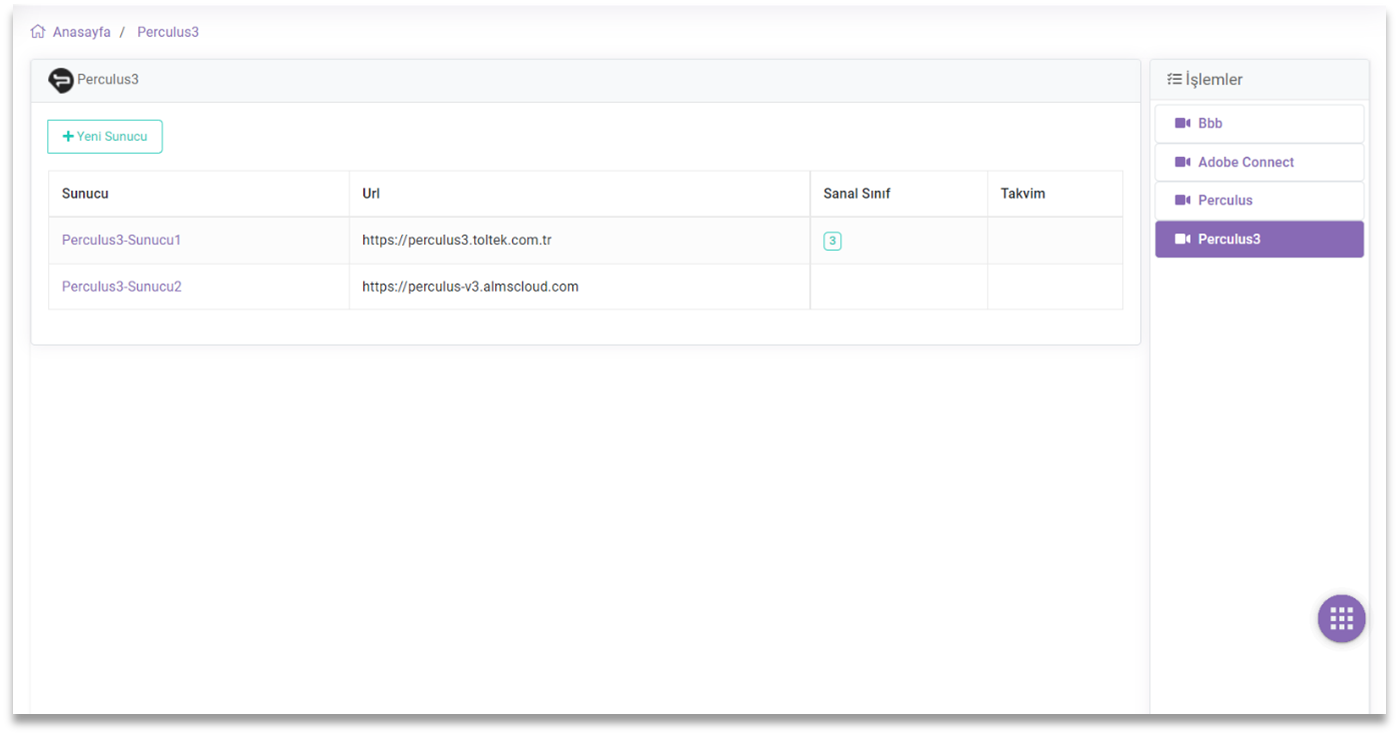Click the Sanal Sınıf count badge showing 3
1399x736 pixels.
pyautogui.click(x=832, y=241)
